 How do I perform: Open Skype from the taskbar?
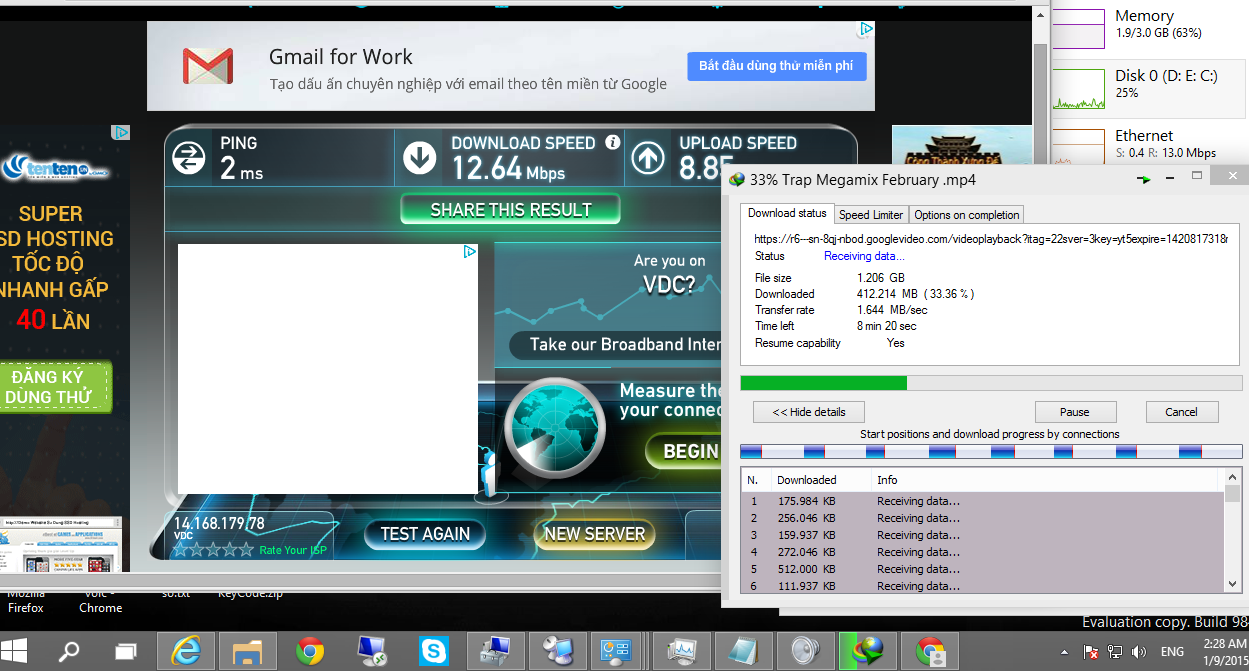click(x=433, y=651)
